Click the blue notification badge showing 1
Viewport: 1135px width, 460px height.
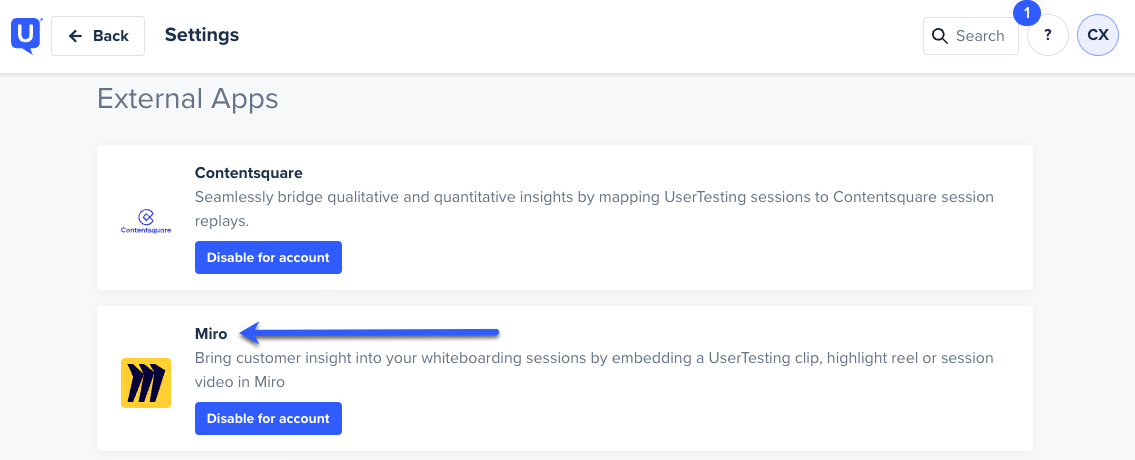pos(1027,13)
